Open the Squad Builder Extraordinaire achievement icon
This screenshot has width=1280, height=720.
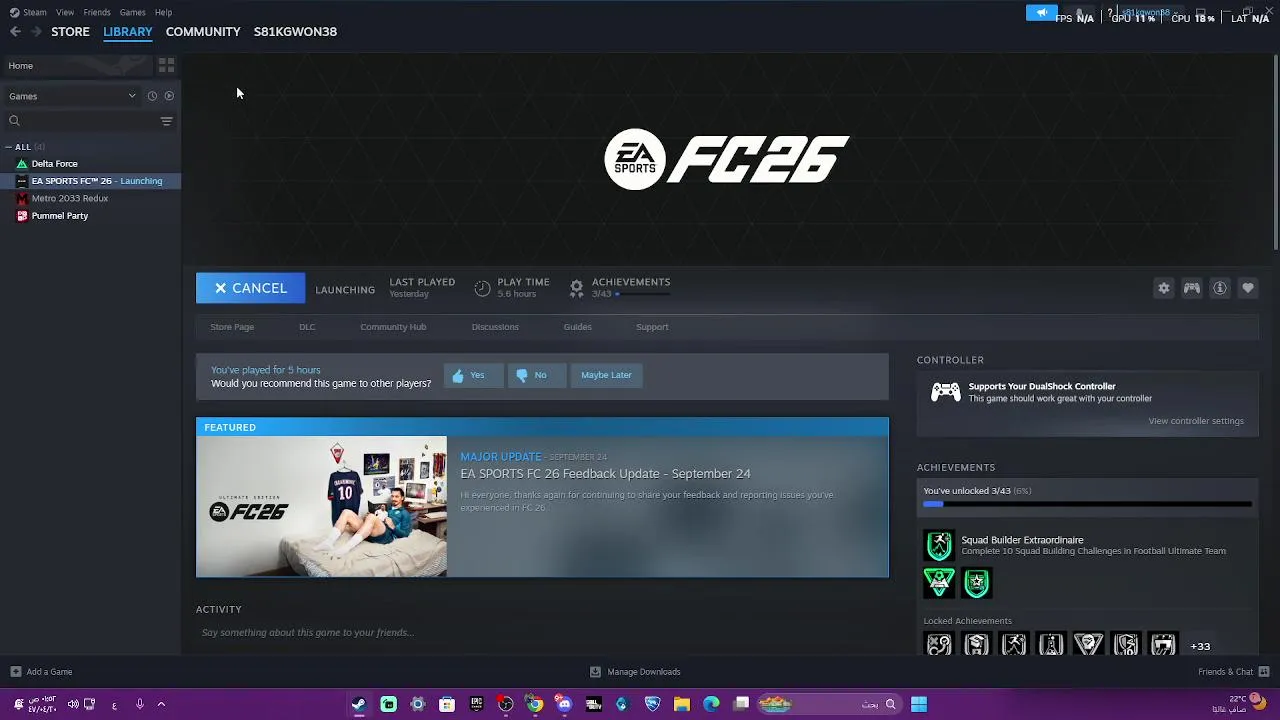[x=939, y=545]
